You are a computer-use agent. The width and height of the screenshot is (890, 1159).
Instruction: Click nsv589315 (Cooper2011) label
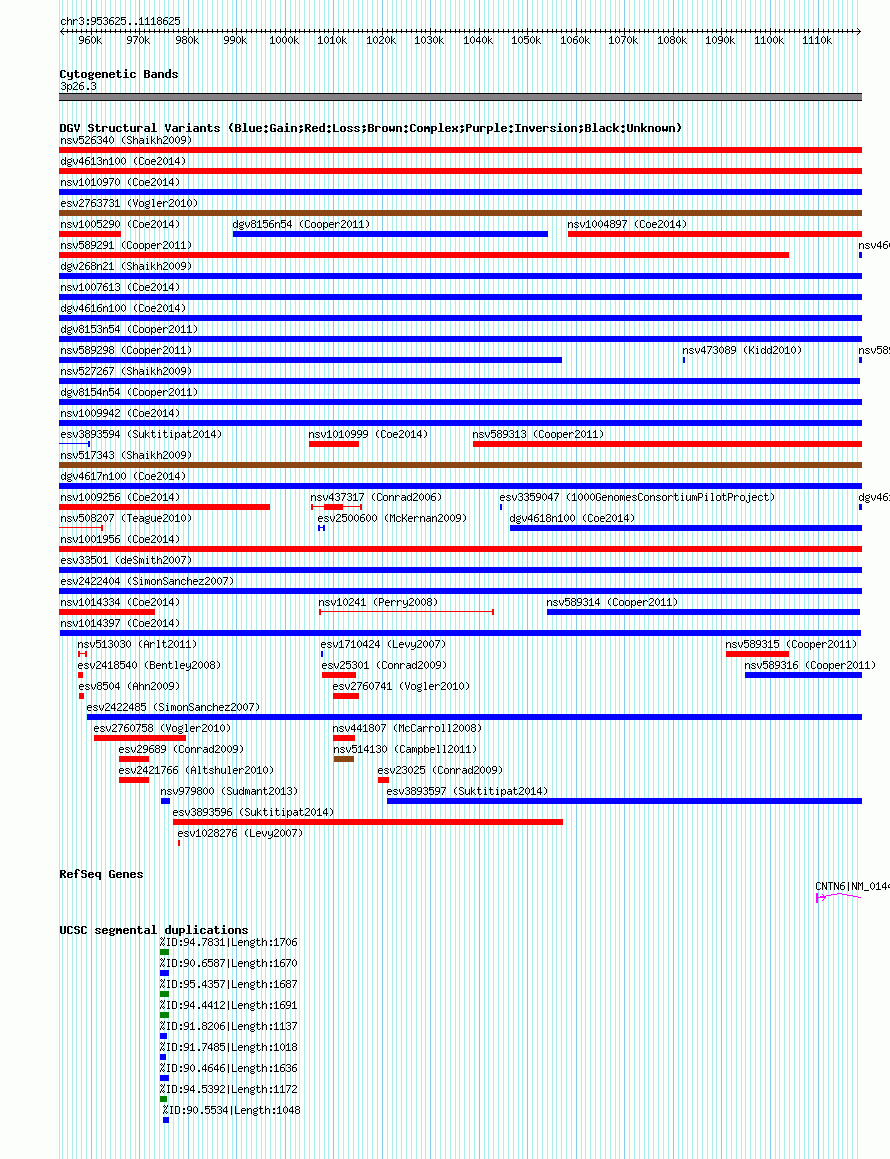coord(791,645)
